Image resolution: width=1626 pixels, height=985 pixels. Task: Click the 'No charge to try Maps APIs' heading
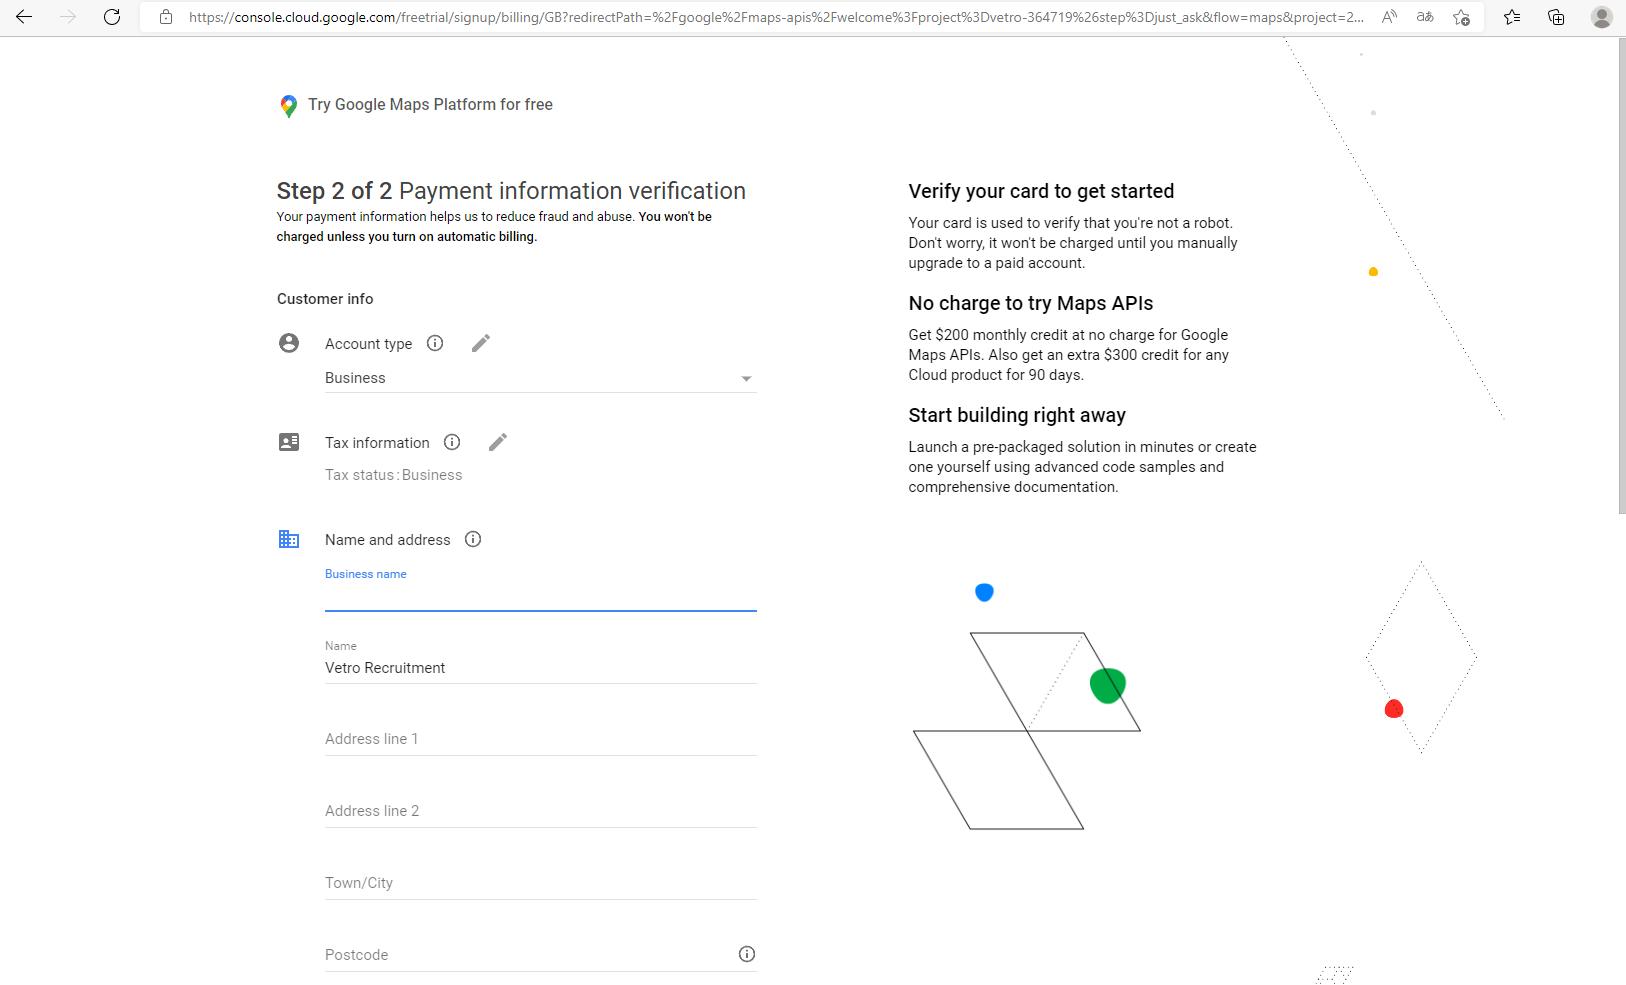point(1031,303)
